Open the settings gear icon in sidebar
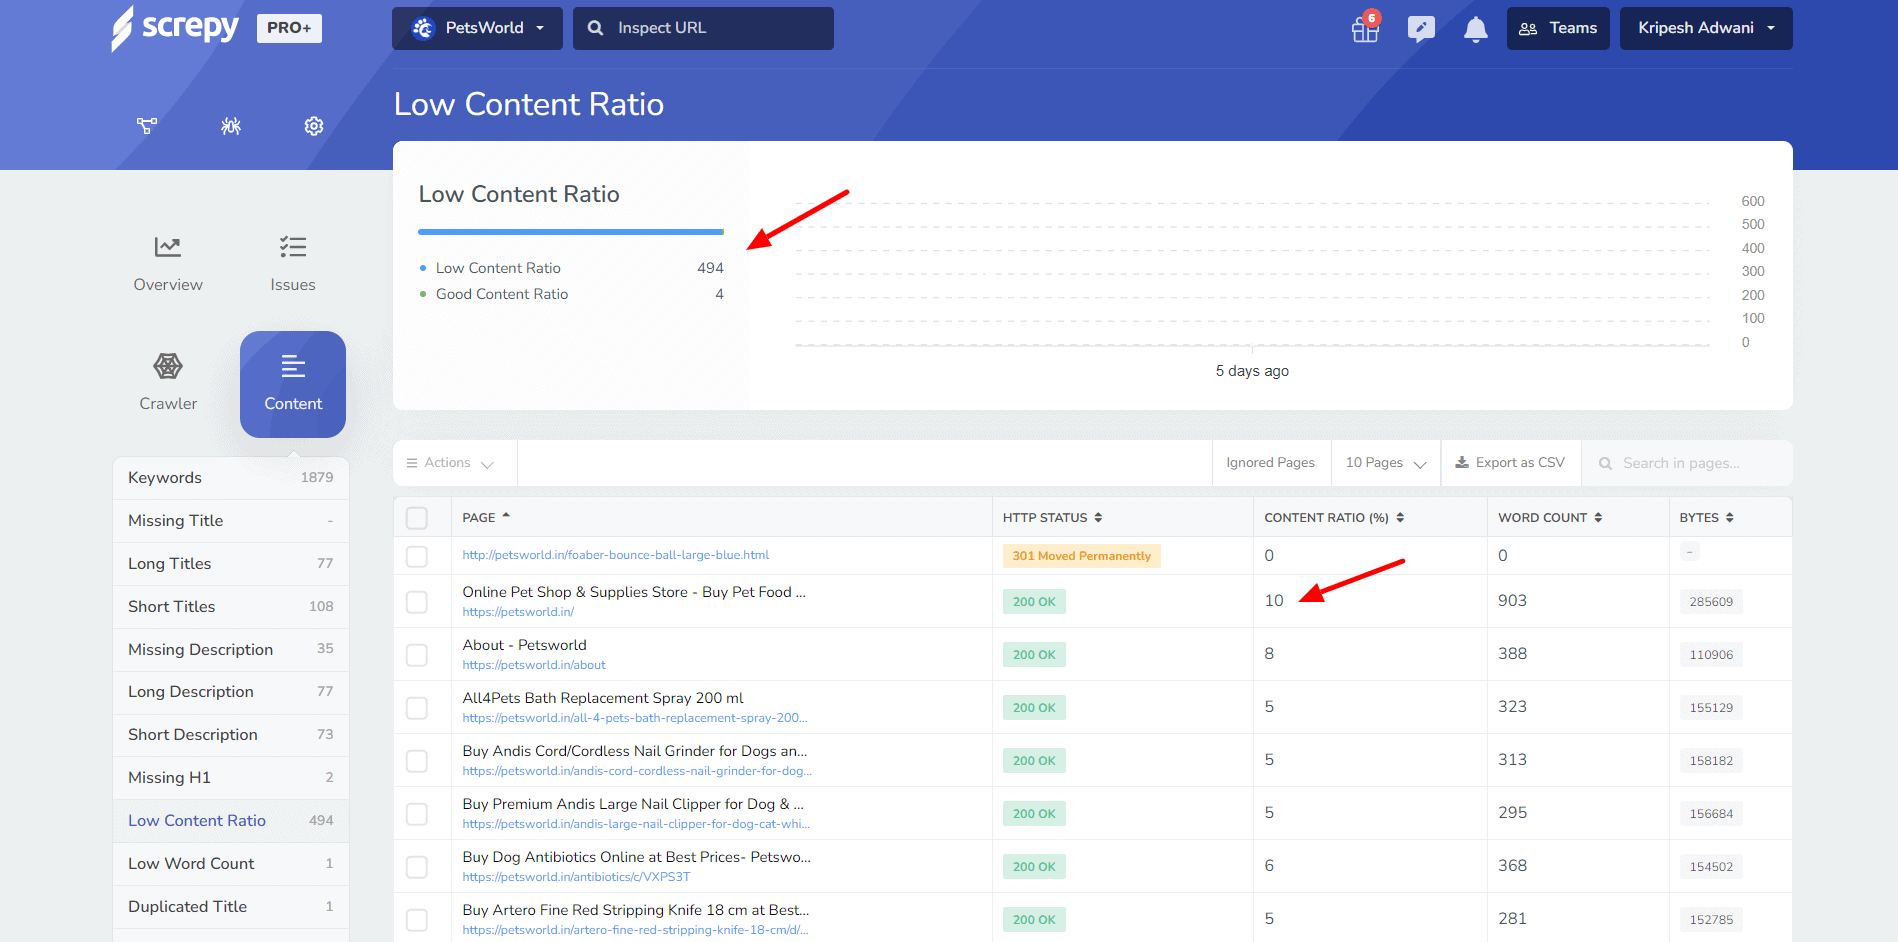 point(314,126)
